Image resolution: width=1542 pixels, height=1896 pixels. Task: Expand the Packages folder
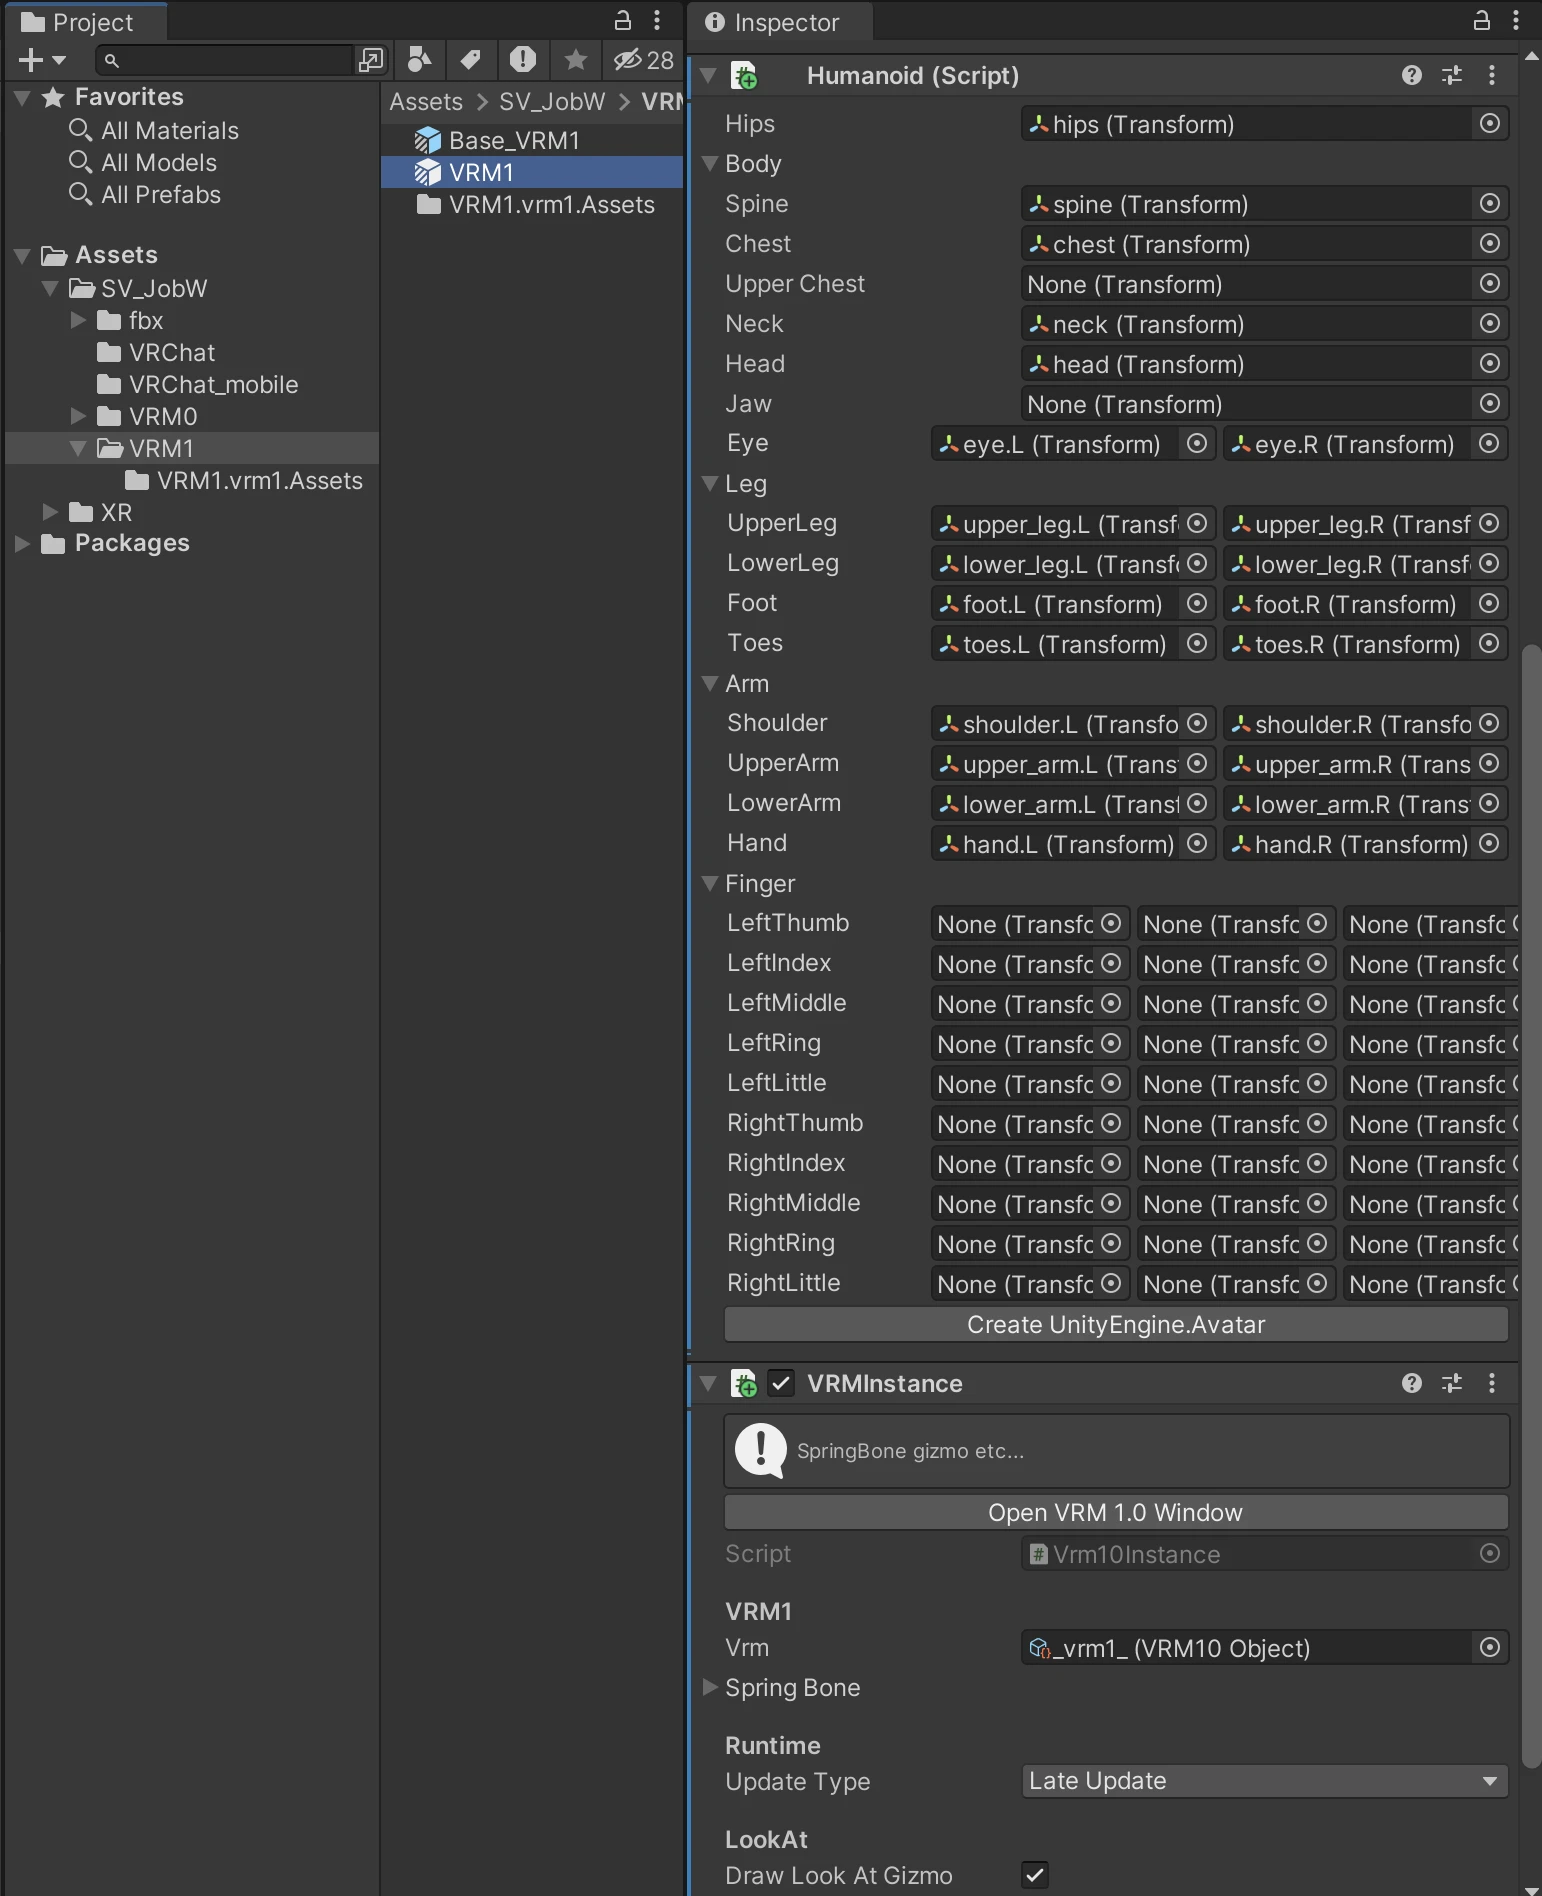coord(22,544)
